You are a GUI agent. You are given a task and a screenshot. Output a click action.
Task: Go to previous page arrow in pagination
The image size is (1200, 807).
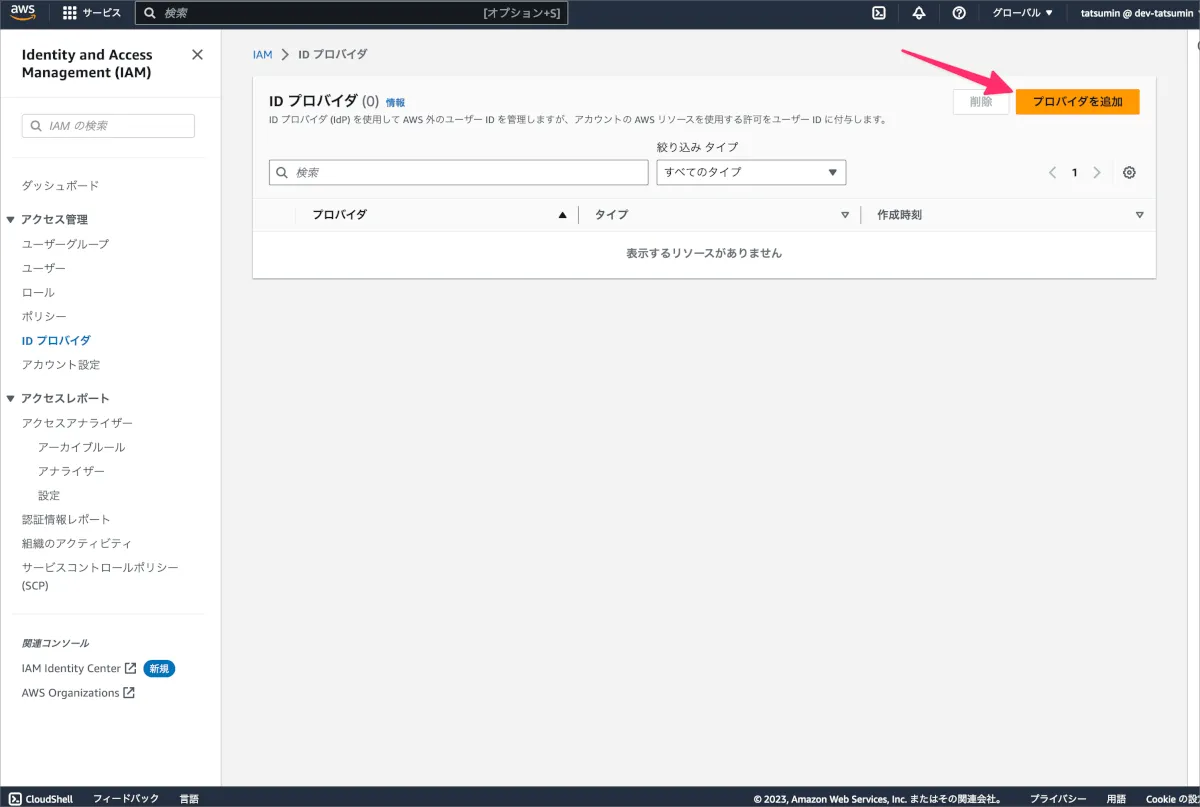tap(1052, 172)
